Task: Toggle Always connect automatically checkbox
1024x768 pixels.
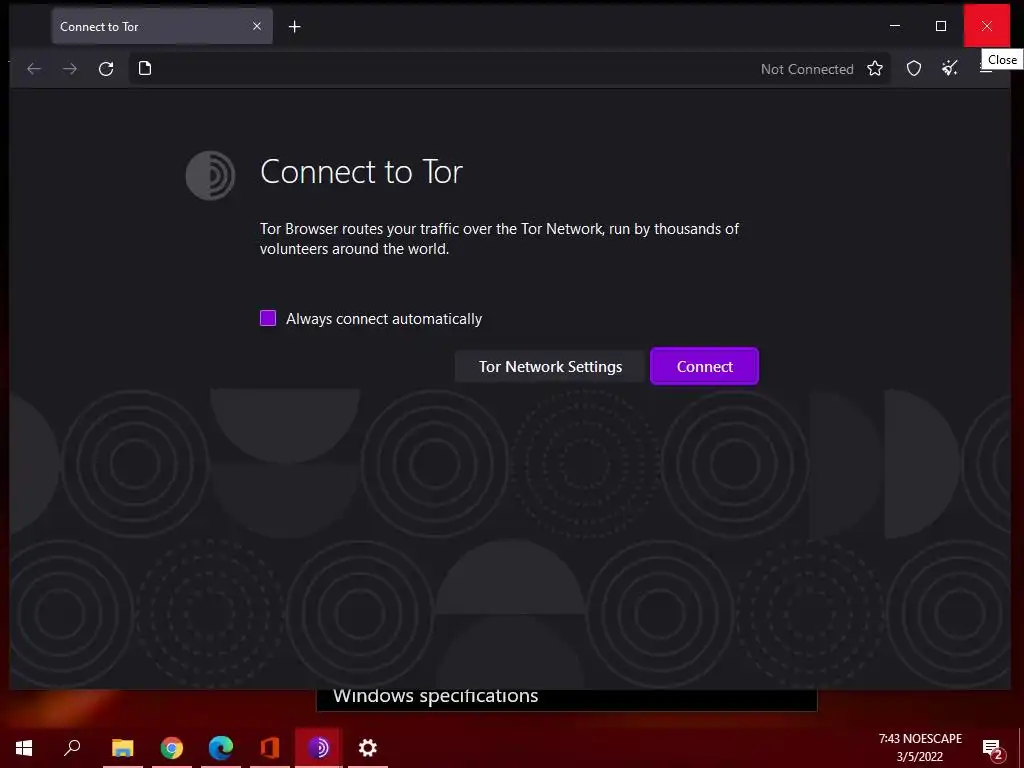Action: (268, 318)
